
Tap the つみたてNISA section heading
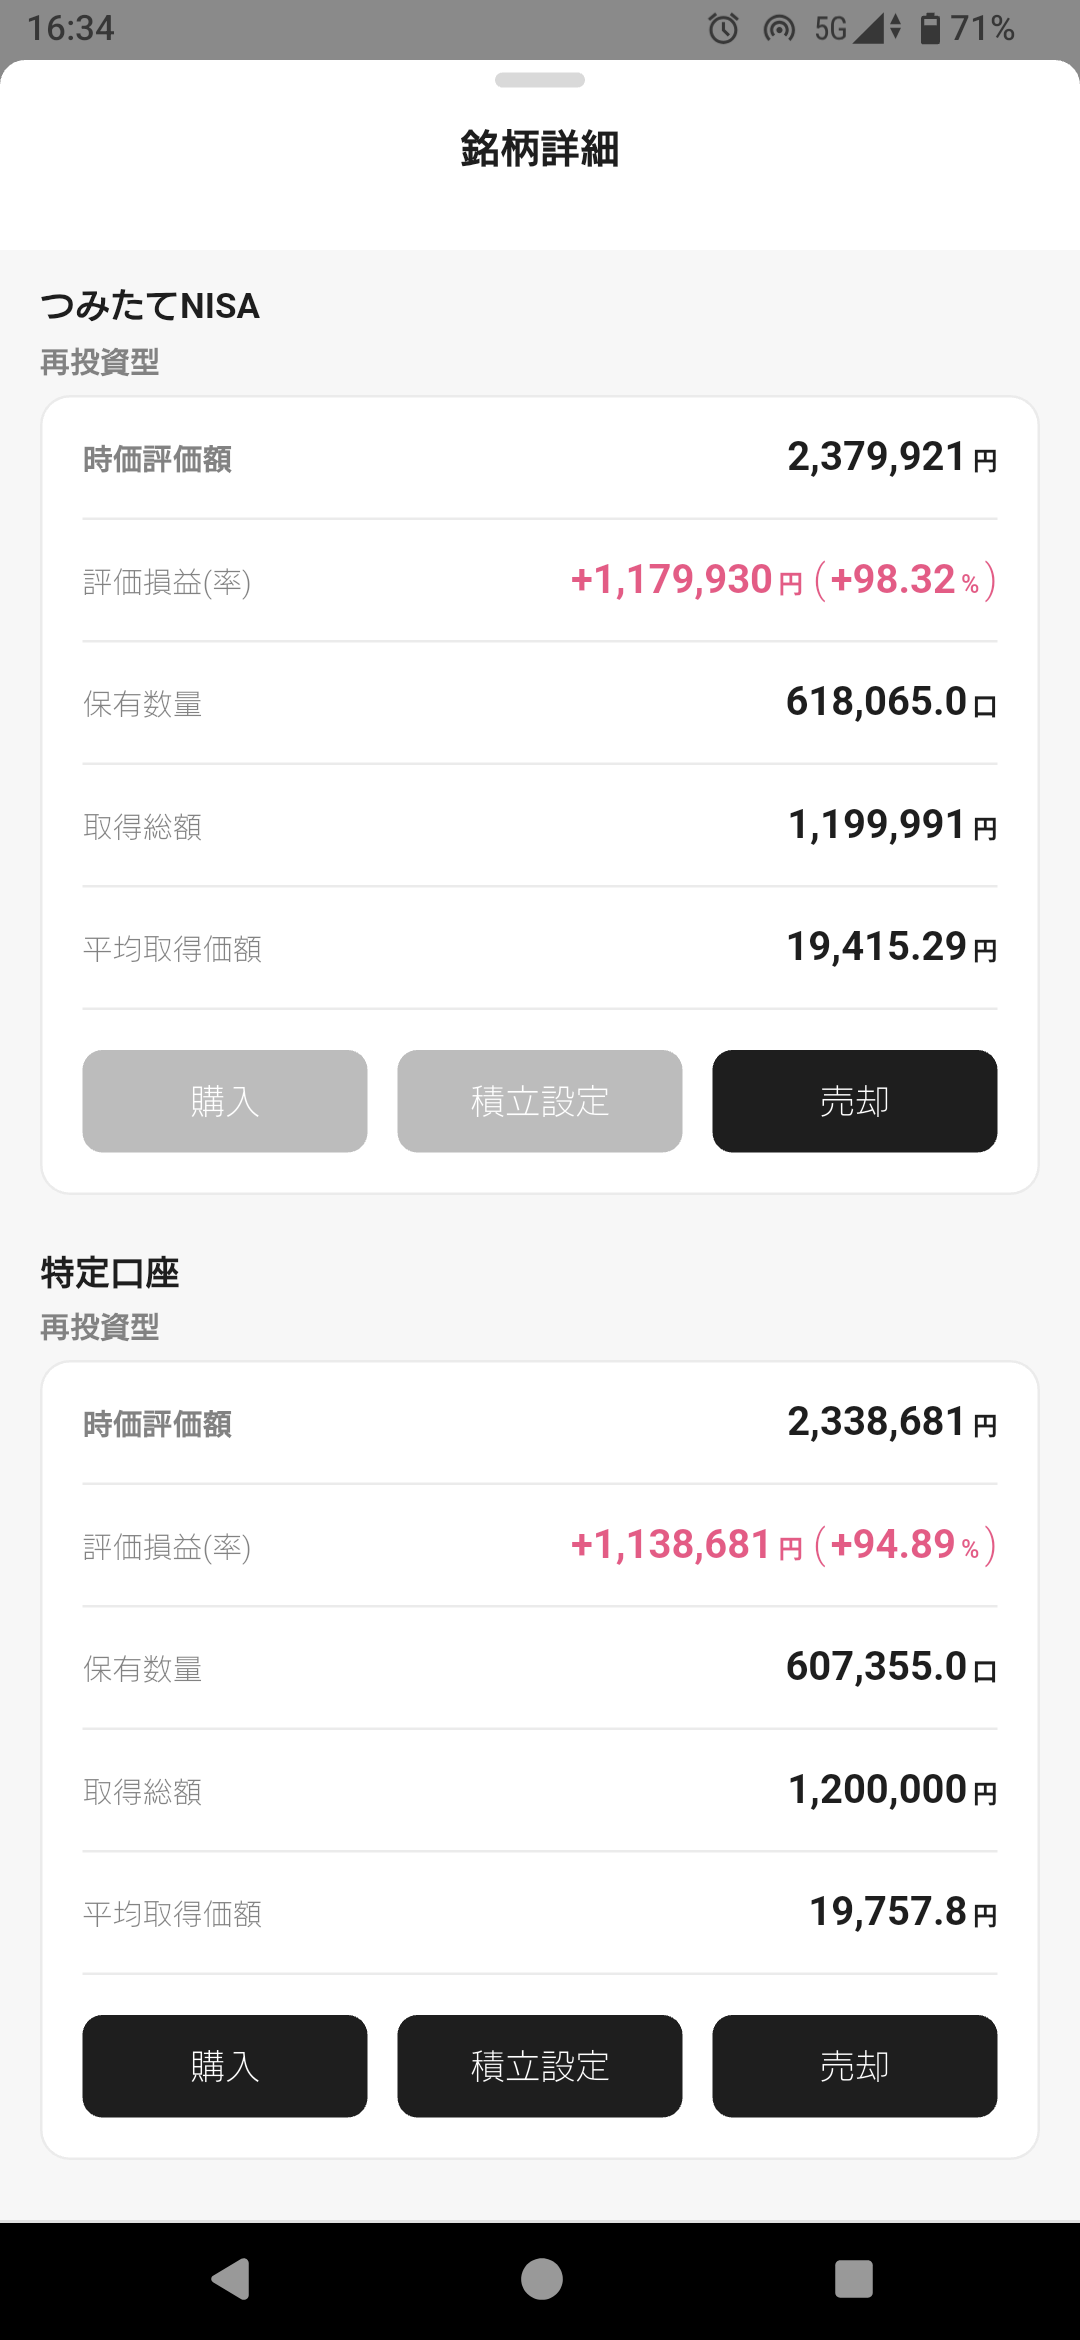(150, 306)
